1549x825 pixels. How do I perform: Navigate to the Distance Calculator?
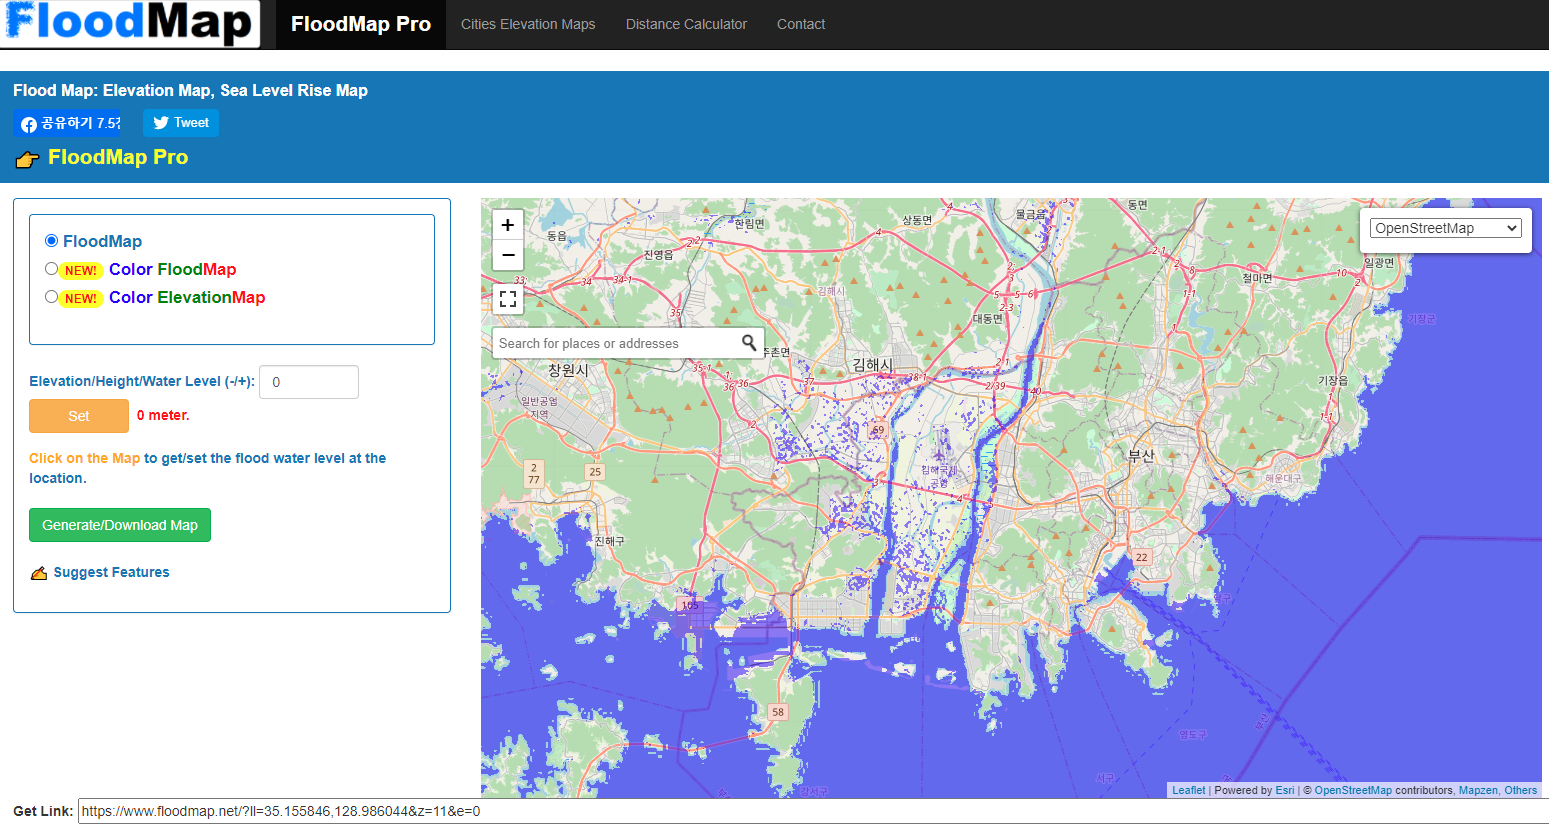(686, 24)
